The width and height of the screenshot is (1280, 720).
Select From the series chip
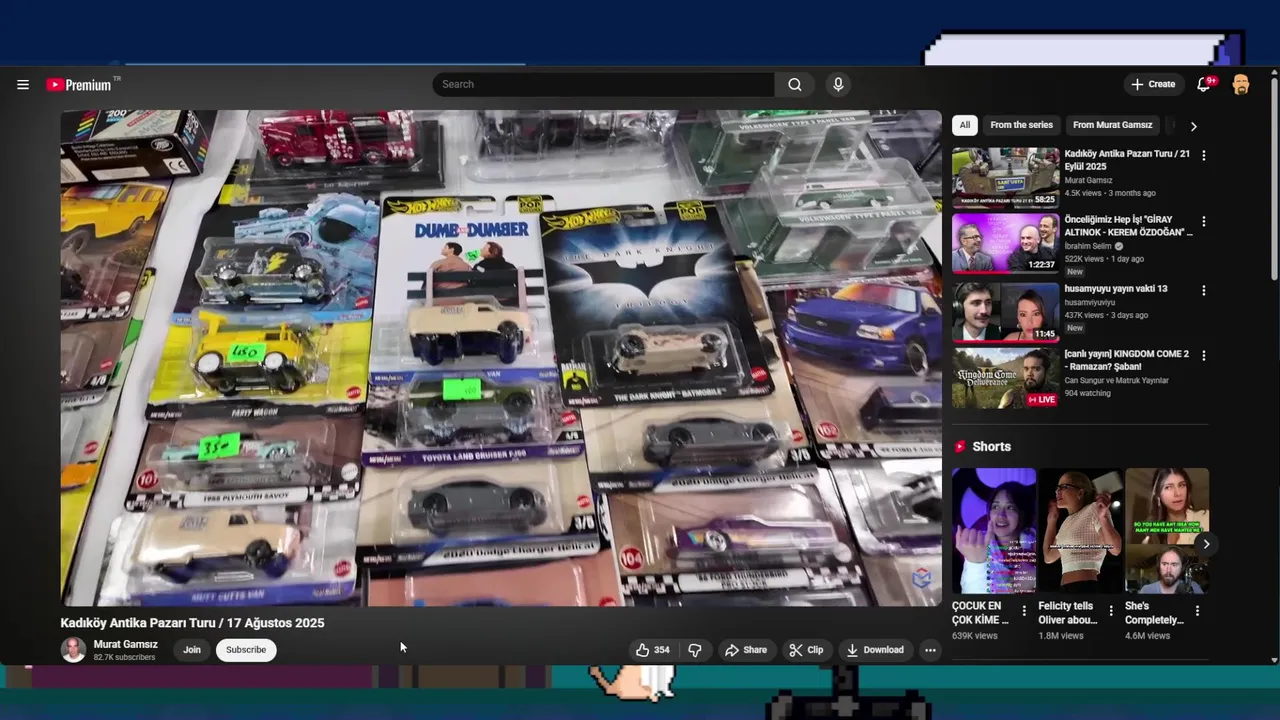click(x=1021, y=125)
